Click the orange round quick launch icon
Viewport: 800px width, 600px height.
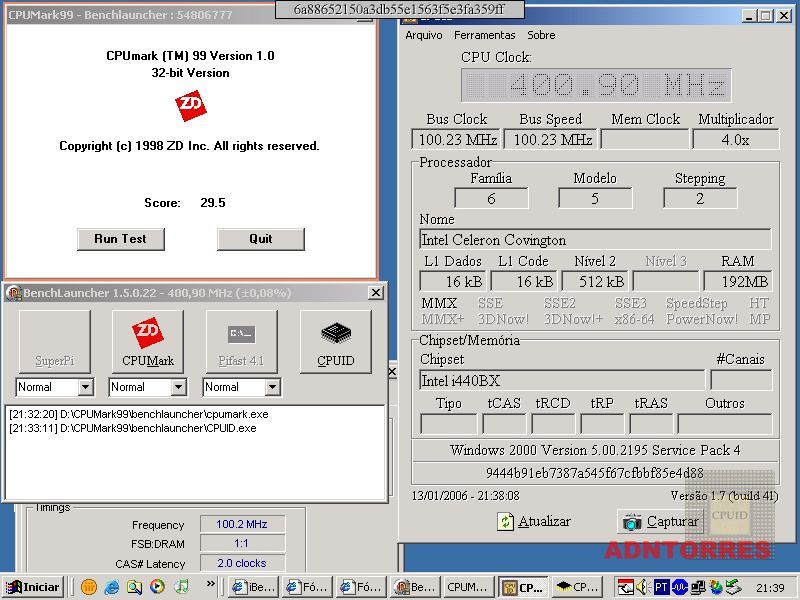pos(89,587)
